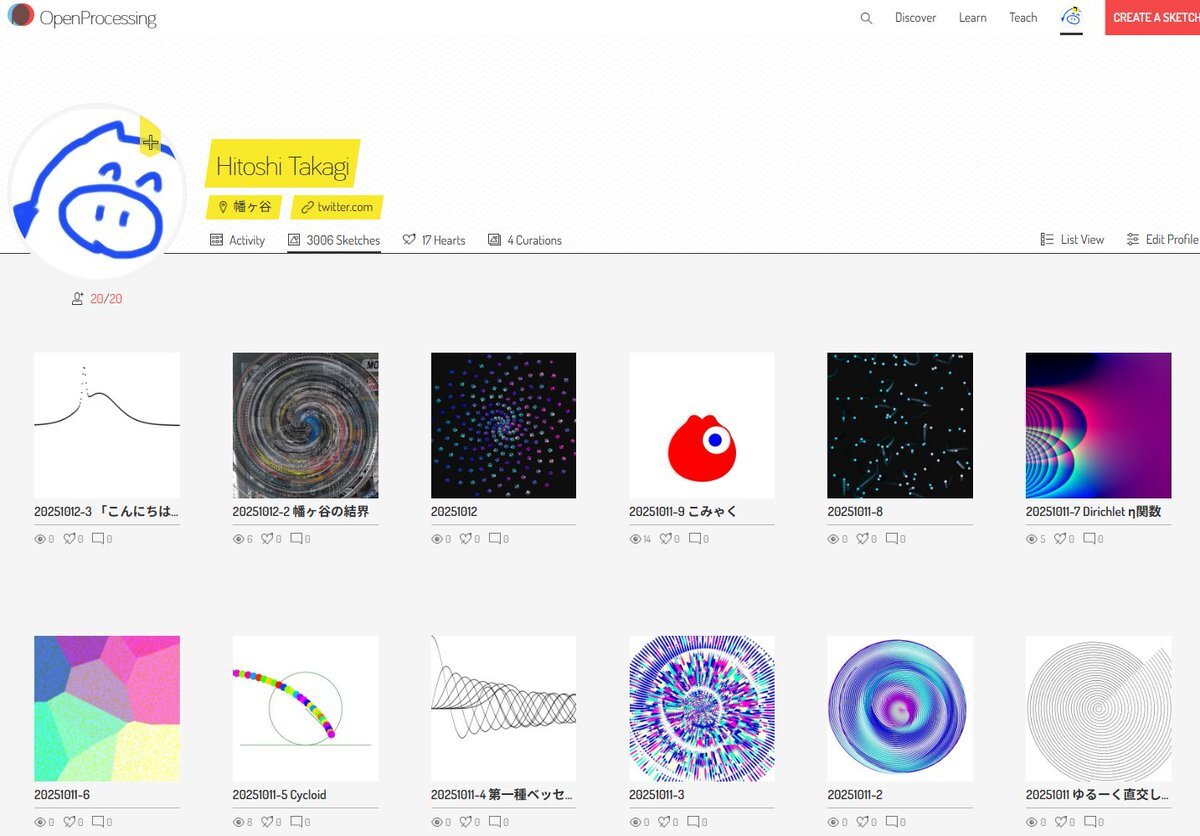Click the sketch title 20251012
The height and width of the screenshot is (836, 1200).
(x=454, y=512)
